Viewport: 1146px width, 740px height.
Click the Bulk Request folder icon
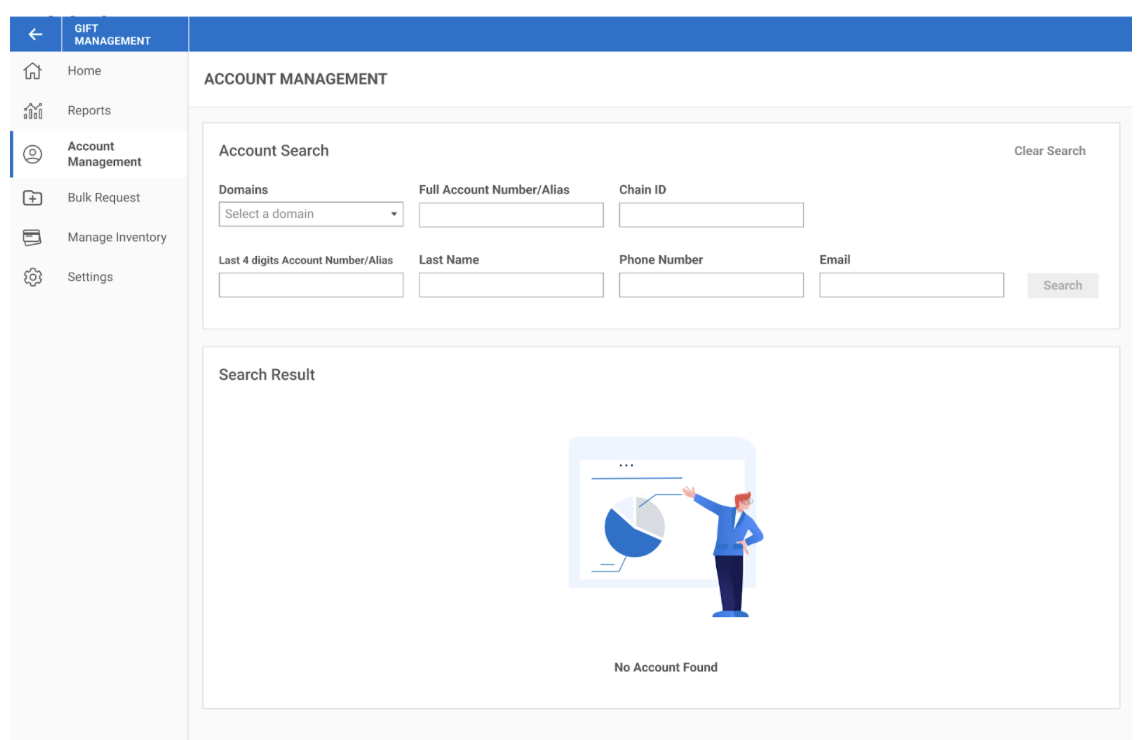pos(33,198)
